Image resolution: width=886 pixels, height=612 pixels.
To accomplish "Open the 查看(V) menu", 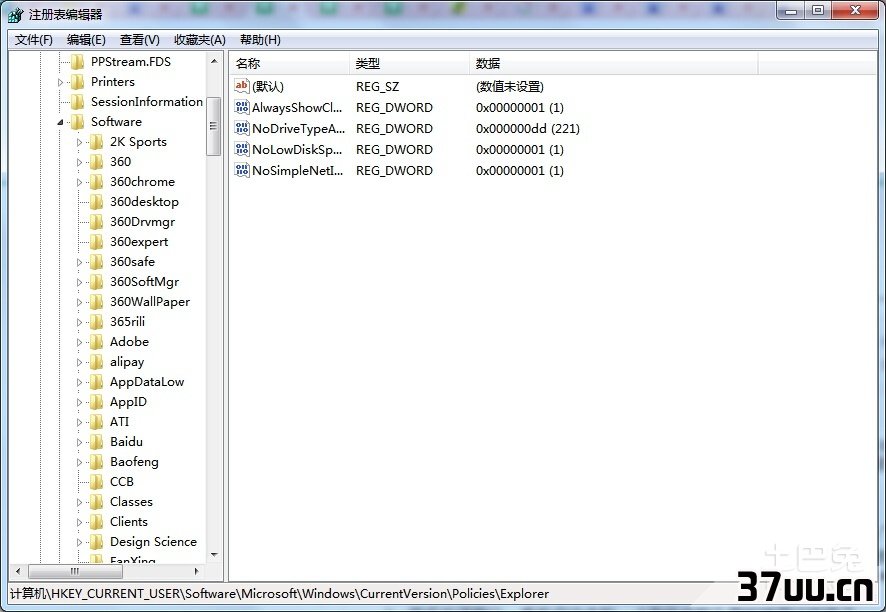I will [140, 40].
